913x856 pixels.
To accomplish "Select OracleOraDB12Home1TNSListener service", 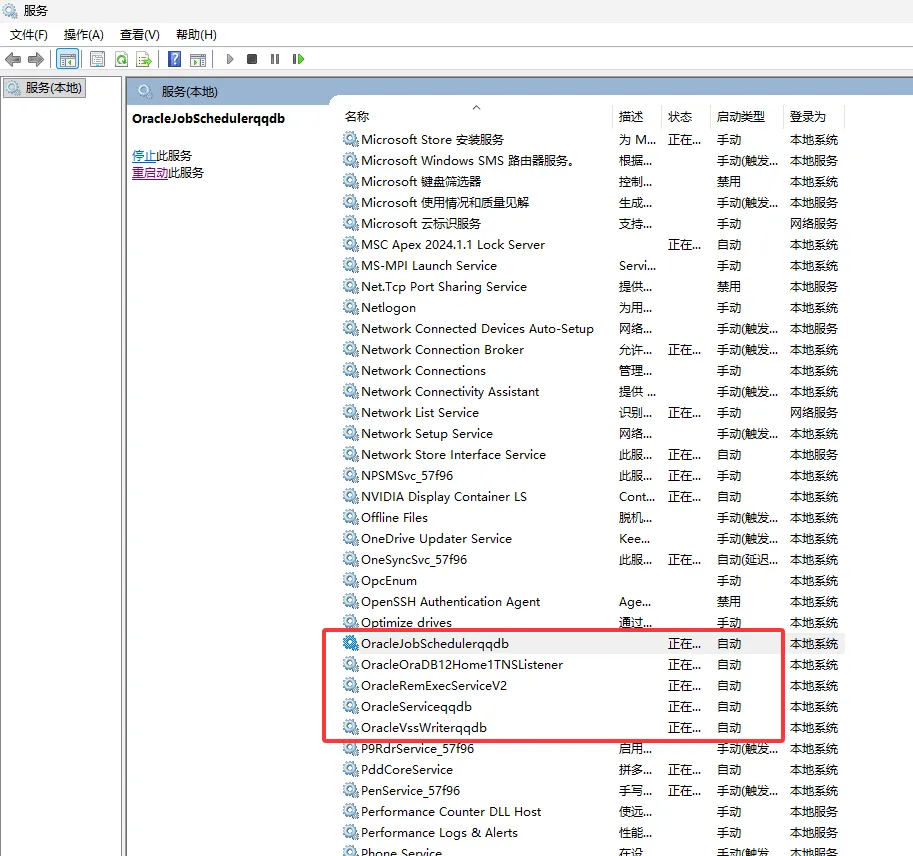I will 591,664.
